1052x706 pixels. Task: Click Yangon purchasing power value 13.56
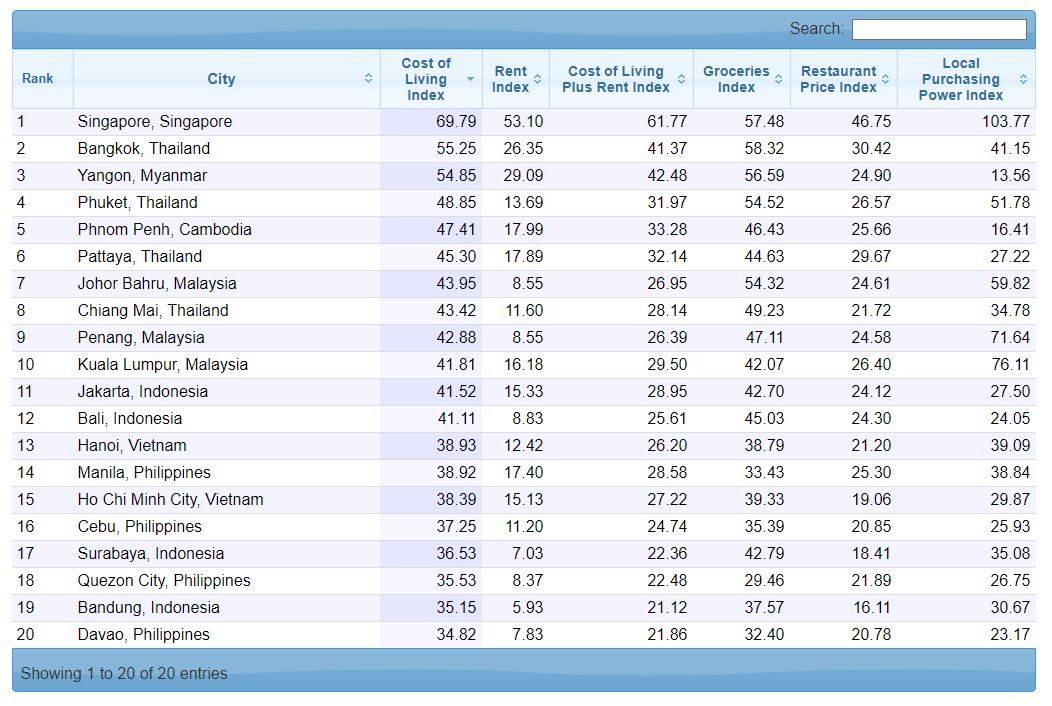tap(1010, 176)
